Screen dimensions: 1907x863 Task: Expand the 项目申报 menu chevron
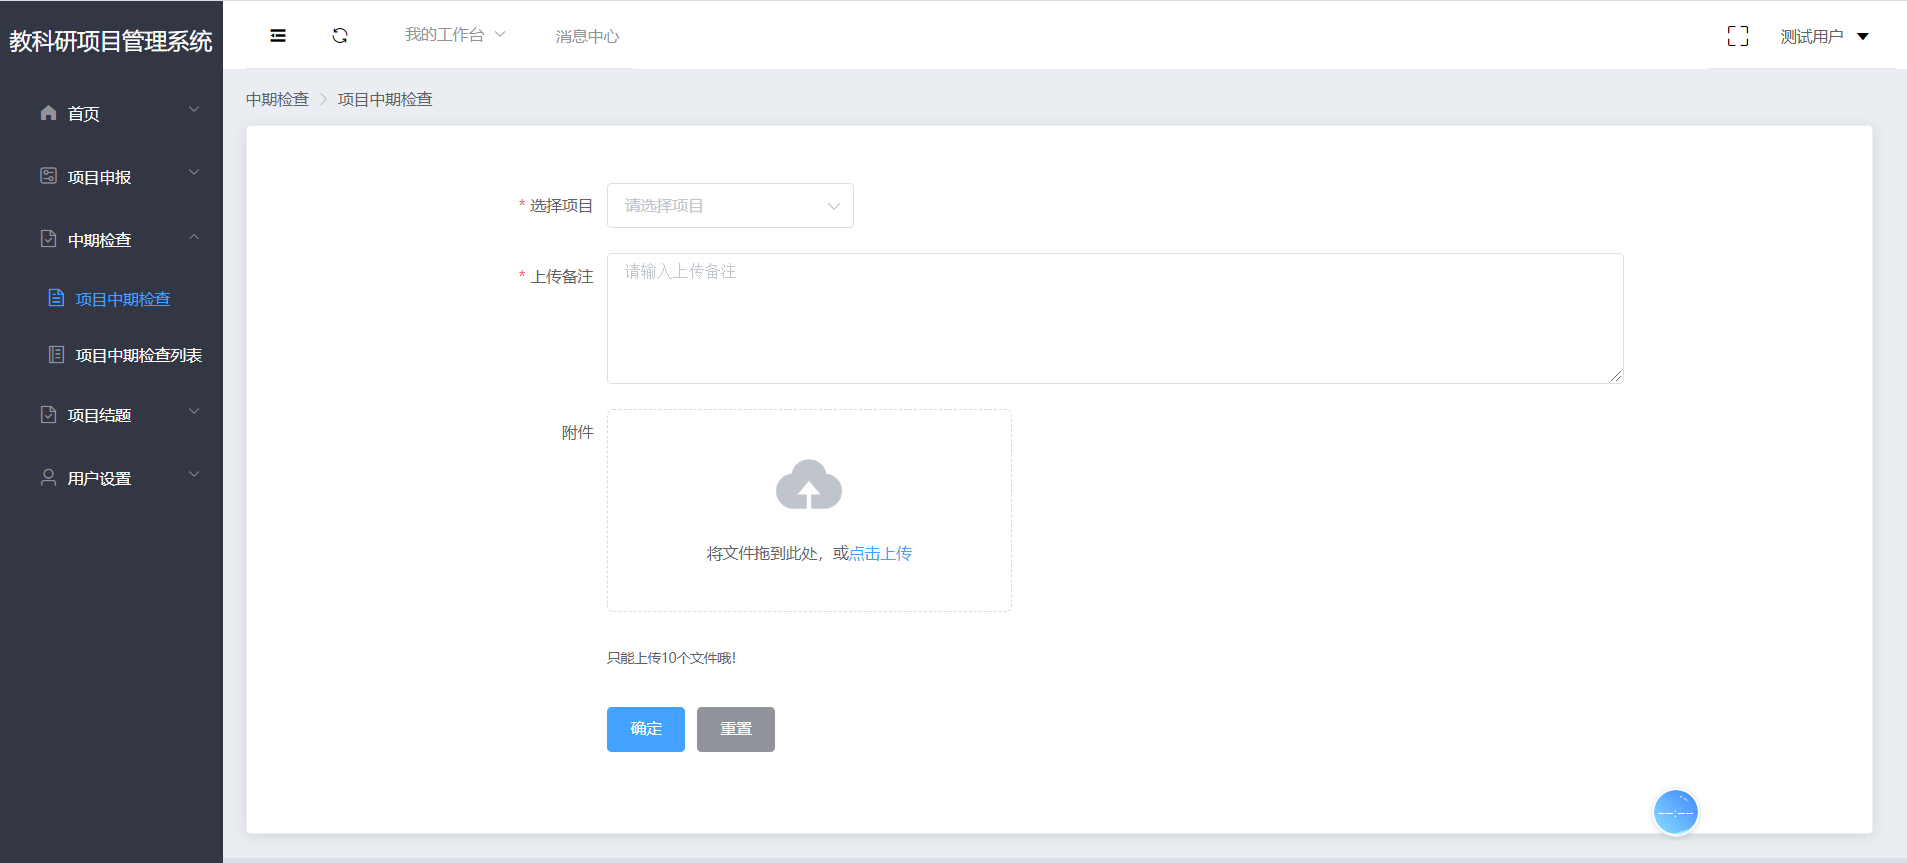(194, 173)
